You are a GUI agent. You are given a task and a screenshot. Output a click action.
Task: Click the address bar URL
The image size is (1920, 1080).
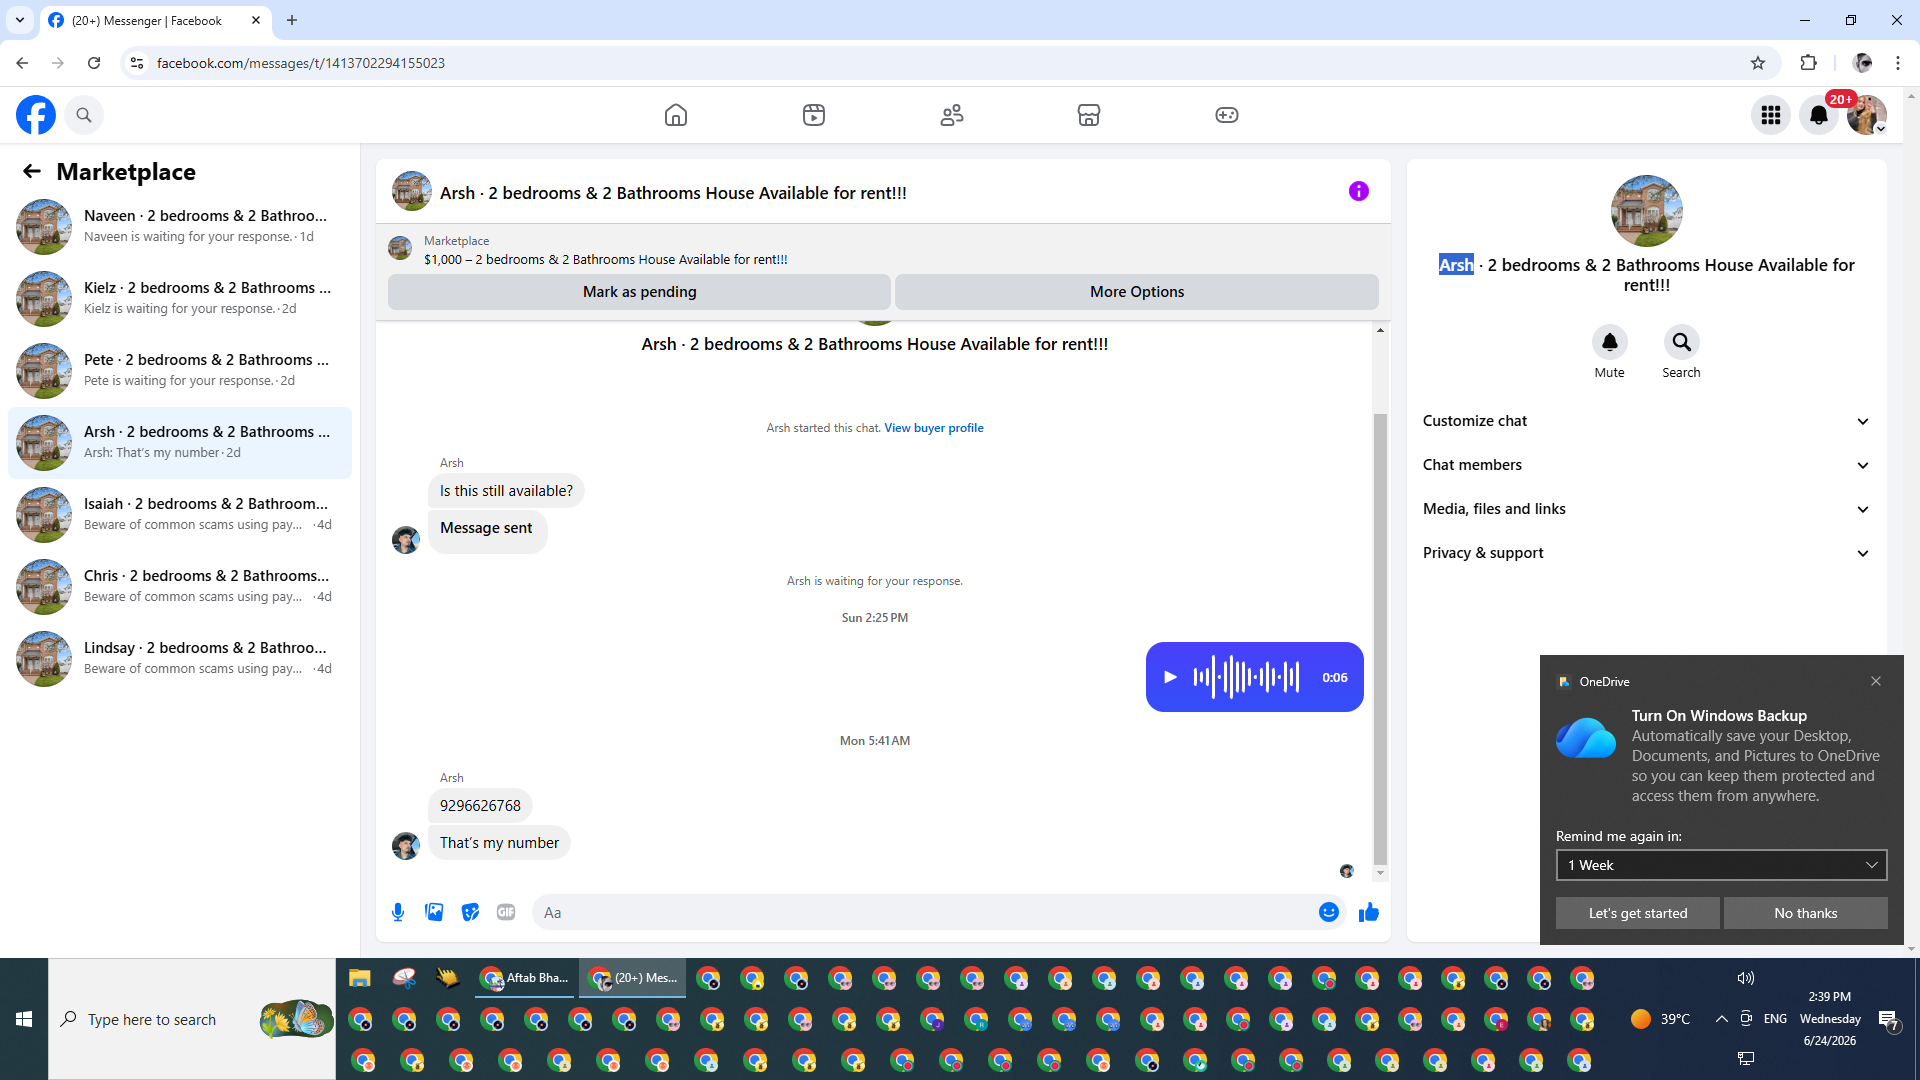point(301,63)
